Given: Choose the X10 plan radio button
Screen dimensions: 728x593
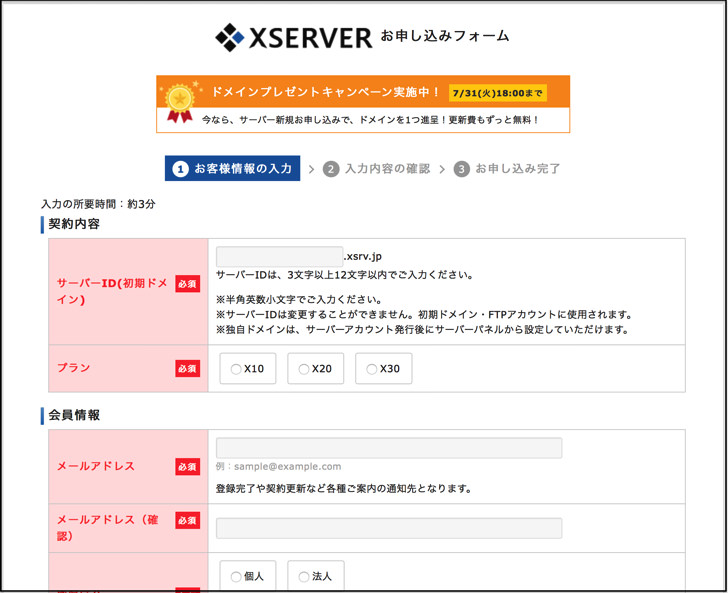Looking at the screenshot, I should point(236,369).
